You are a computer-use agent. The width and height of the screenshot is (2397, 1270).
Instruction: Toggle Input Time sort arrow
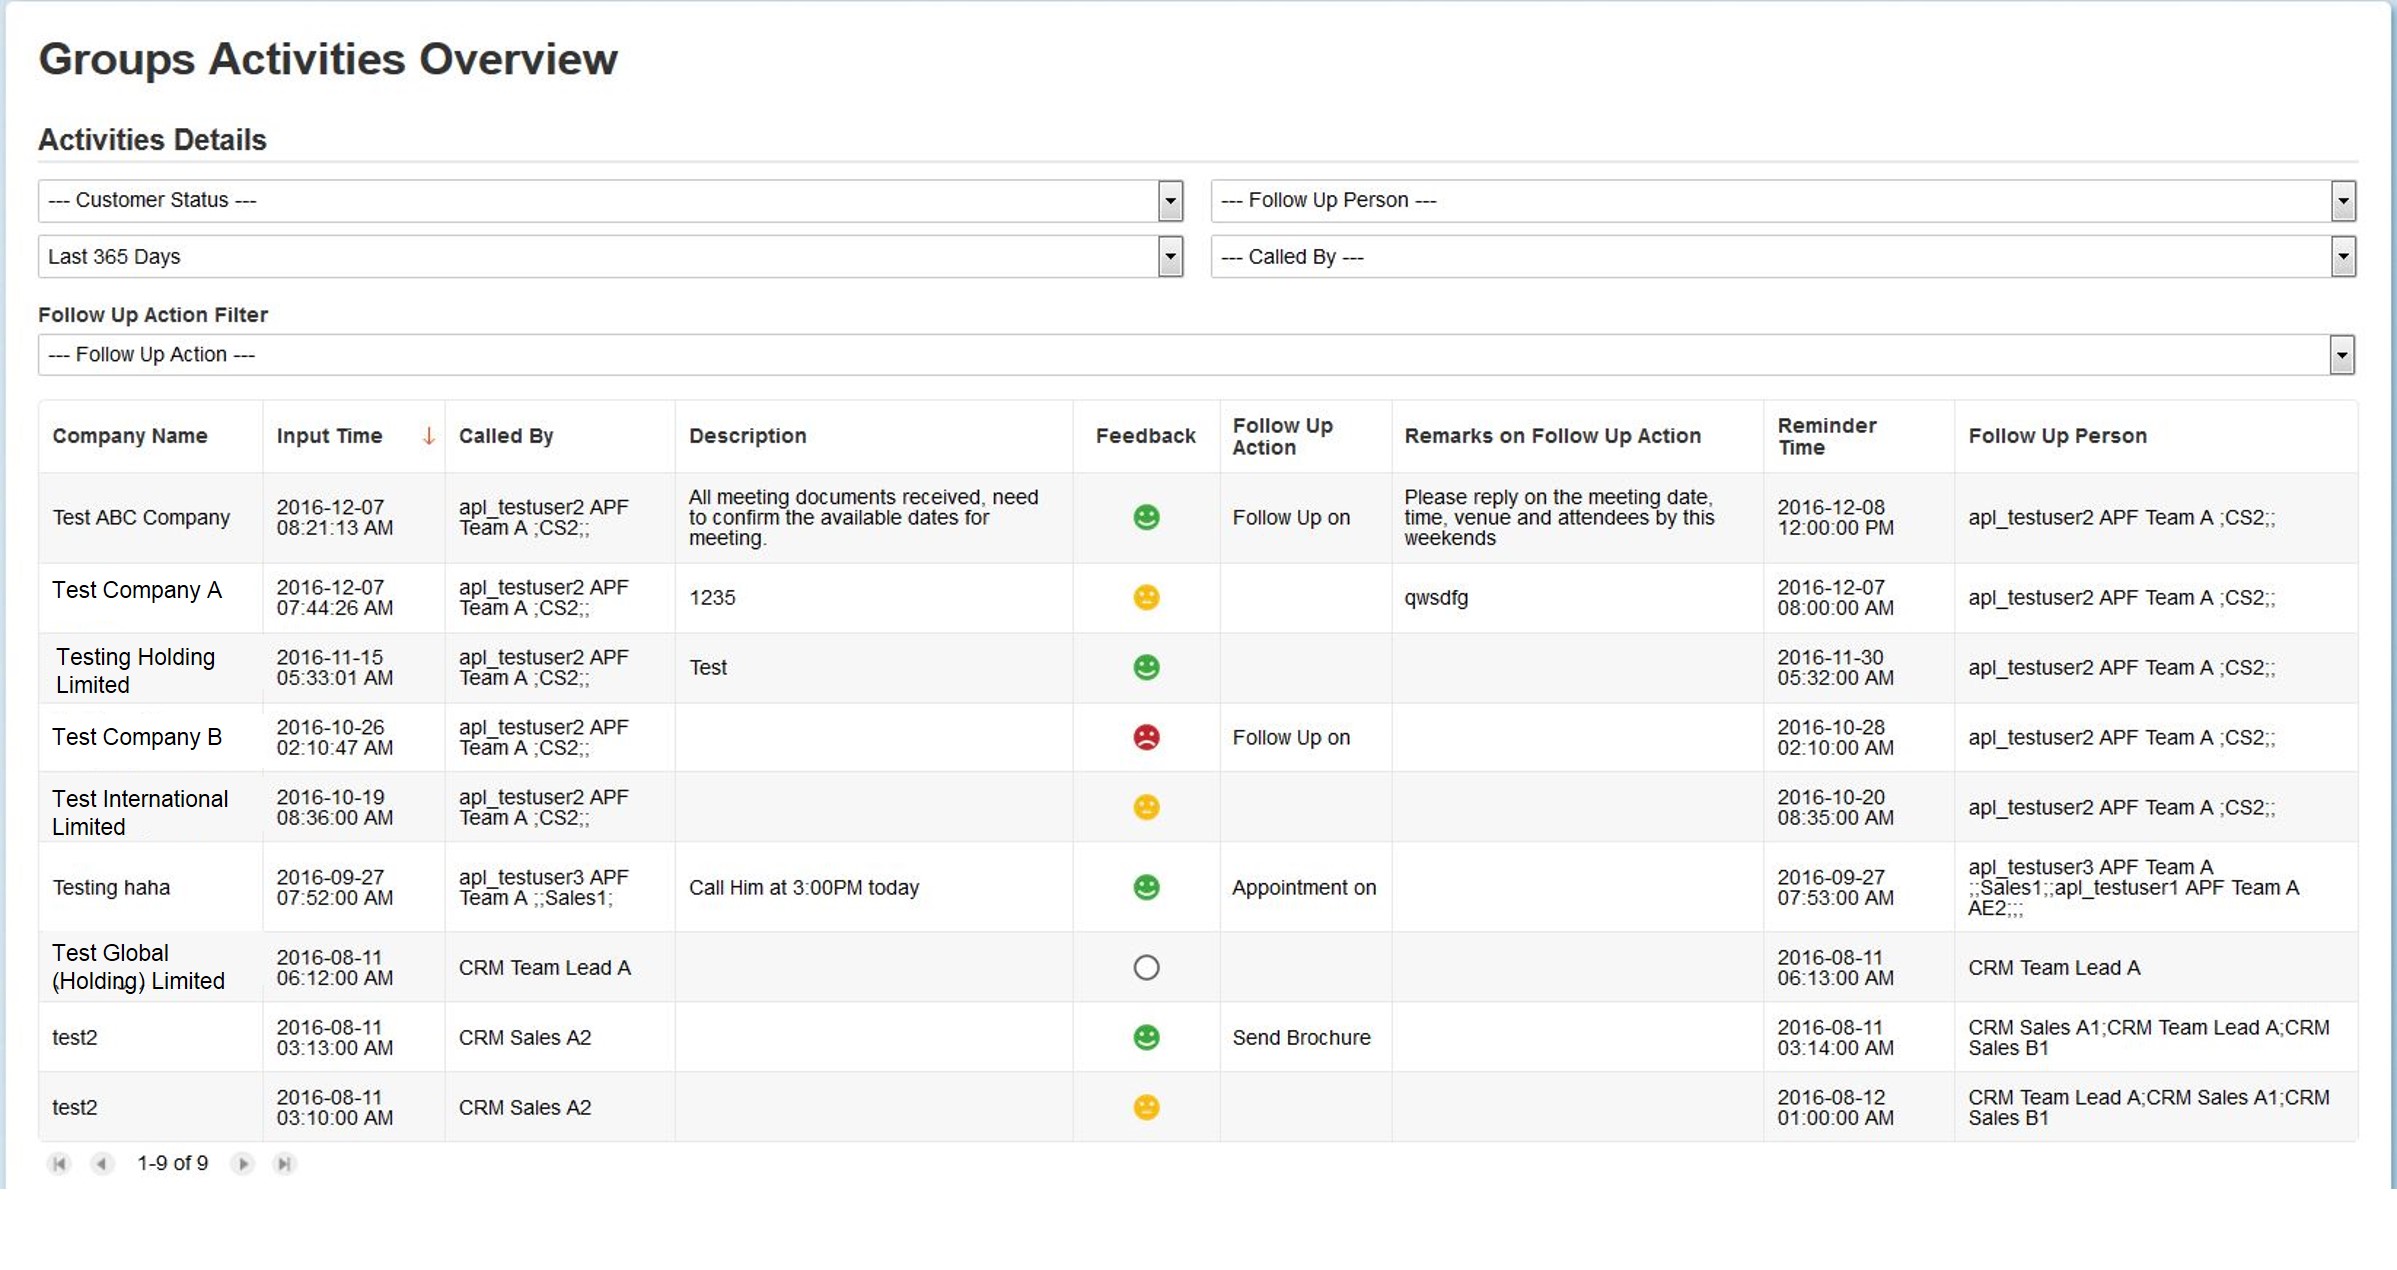pos(428,436)
